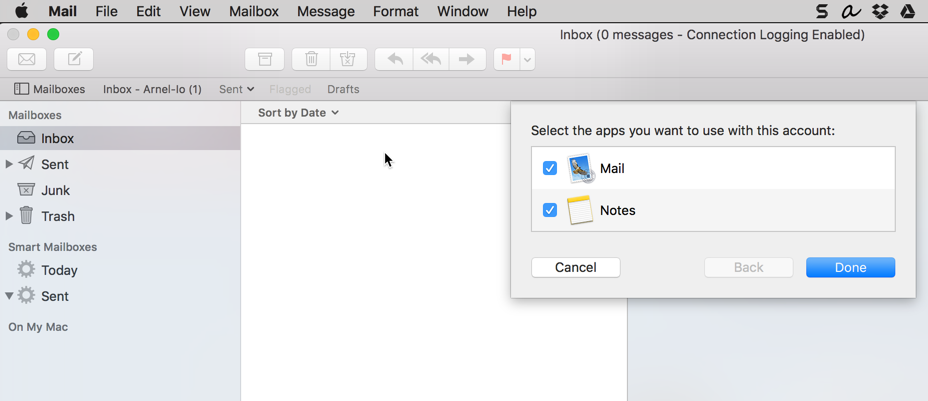The width and height of the screenshot is (928, 401).
Task: Open the Apple menu
Action: tap(21, 11)
